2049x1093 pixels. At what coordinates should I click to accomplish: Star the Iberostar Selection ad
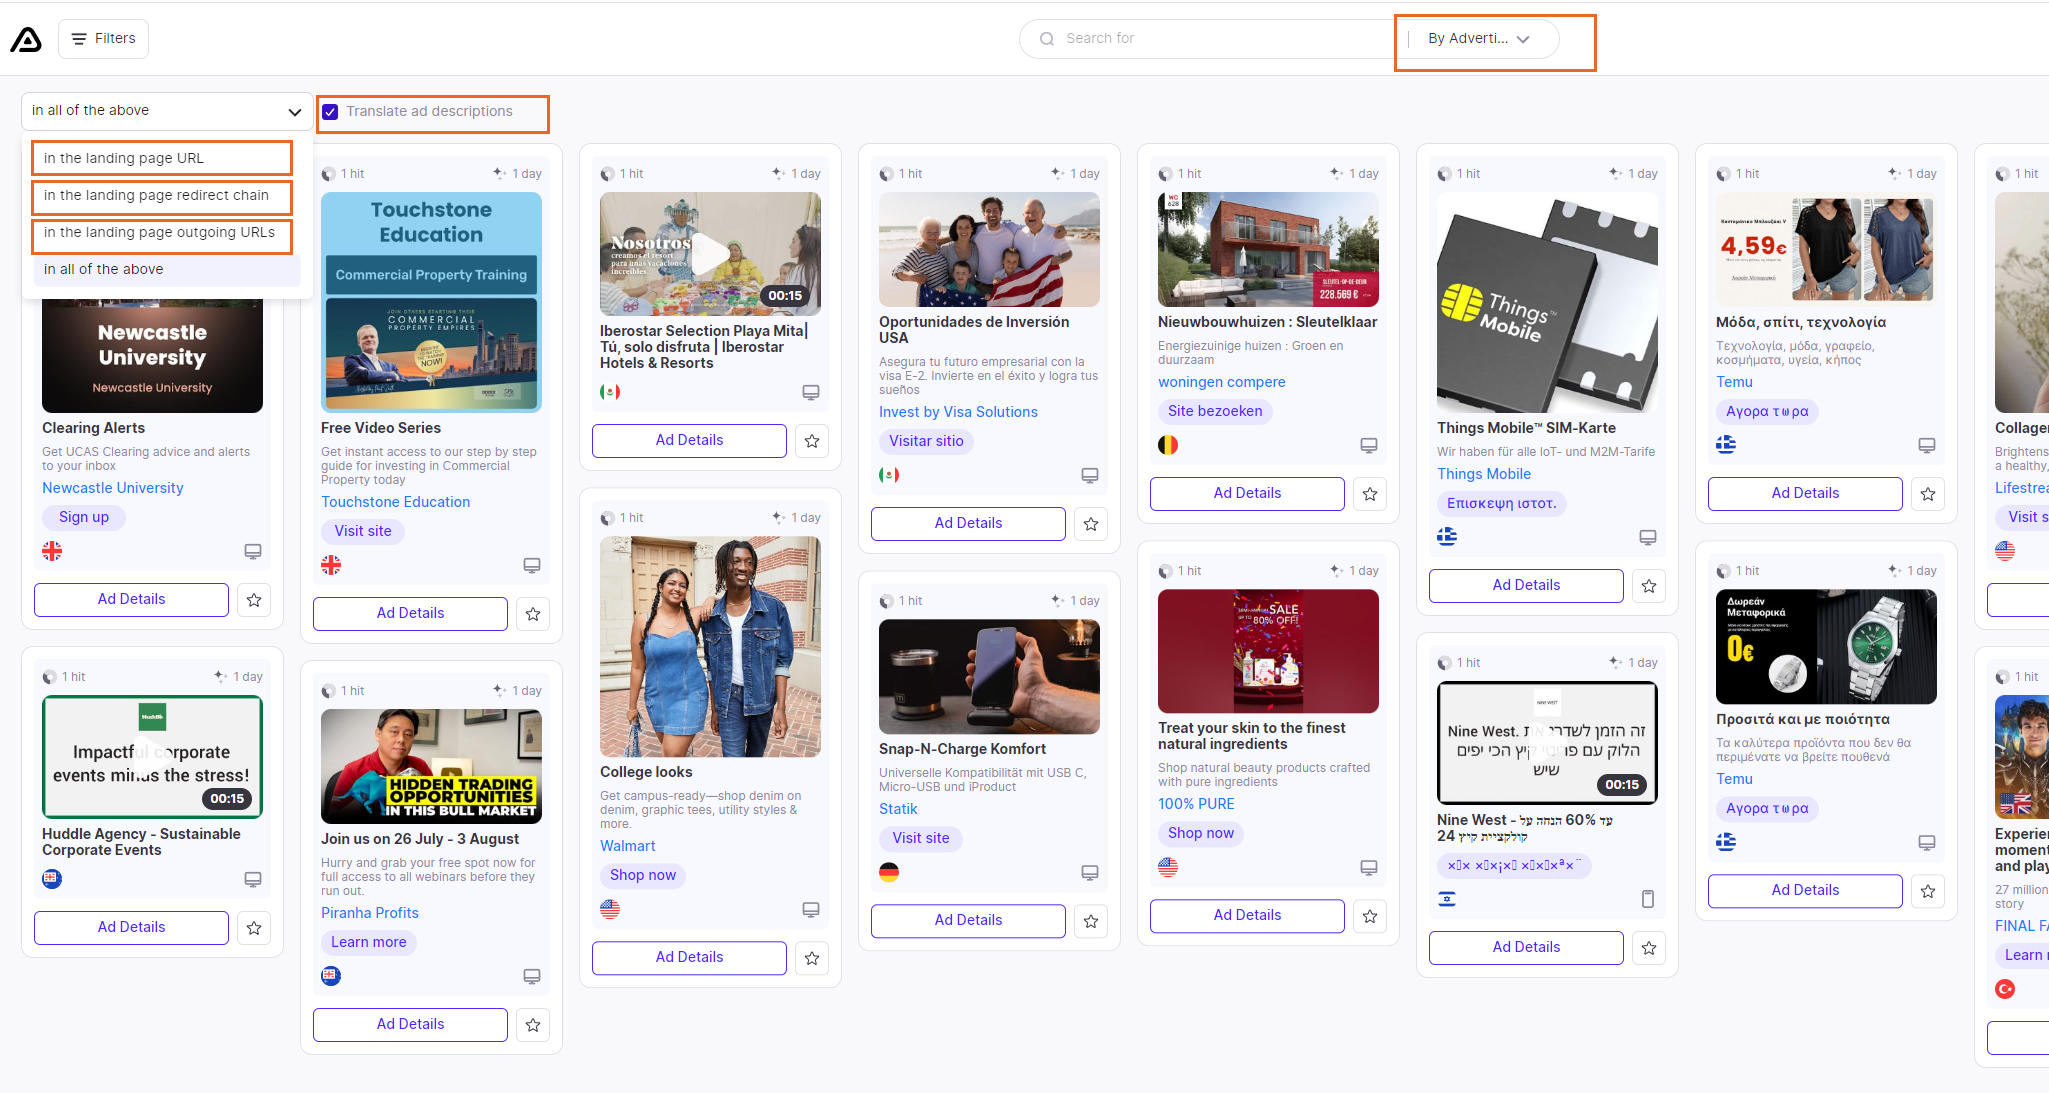(812, 441)
